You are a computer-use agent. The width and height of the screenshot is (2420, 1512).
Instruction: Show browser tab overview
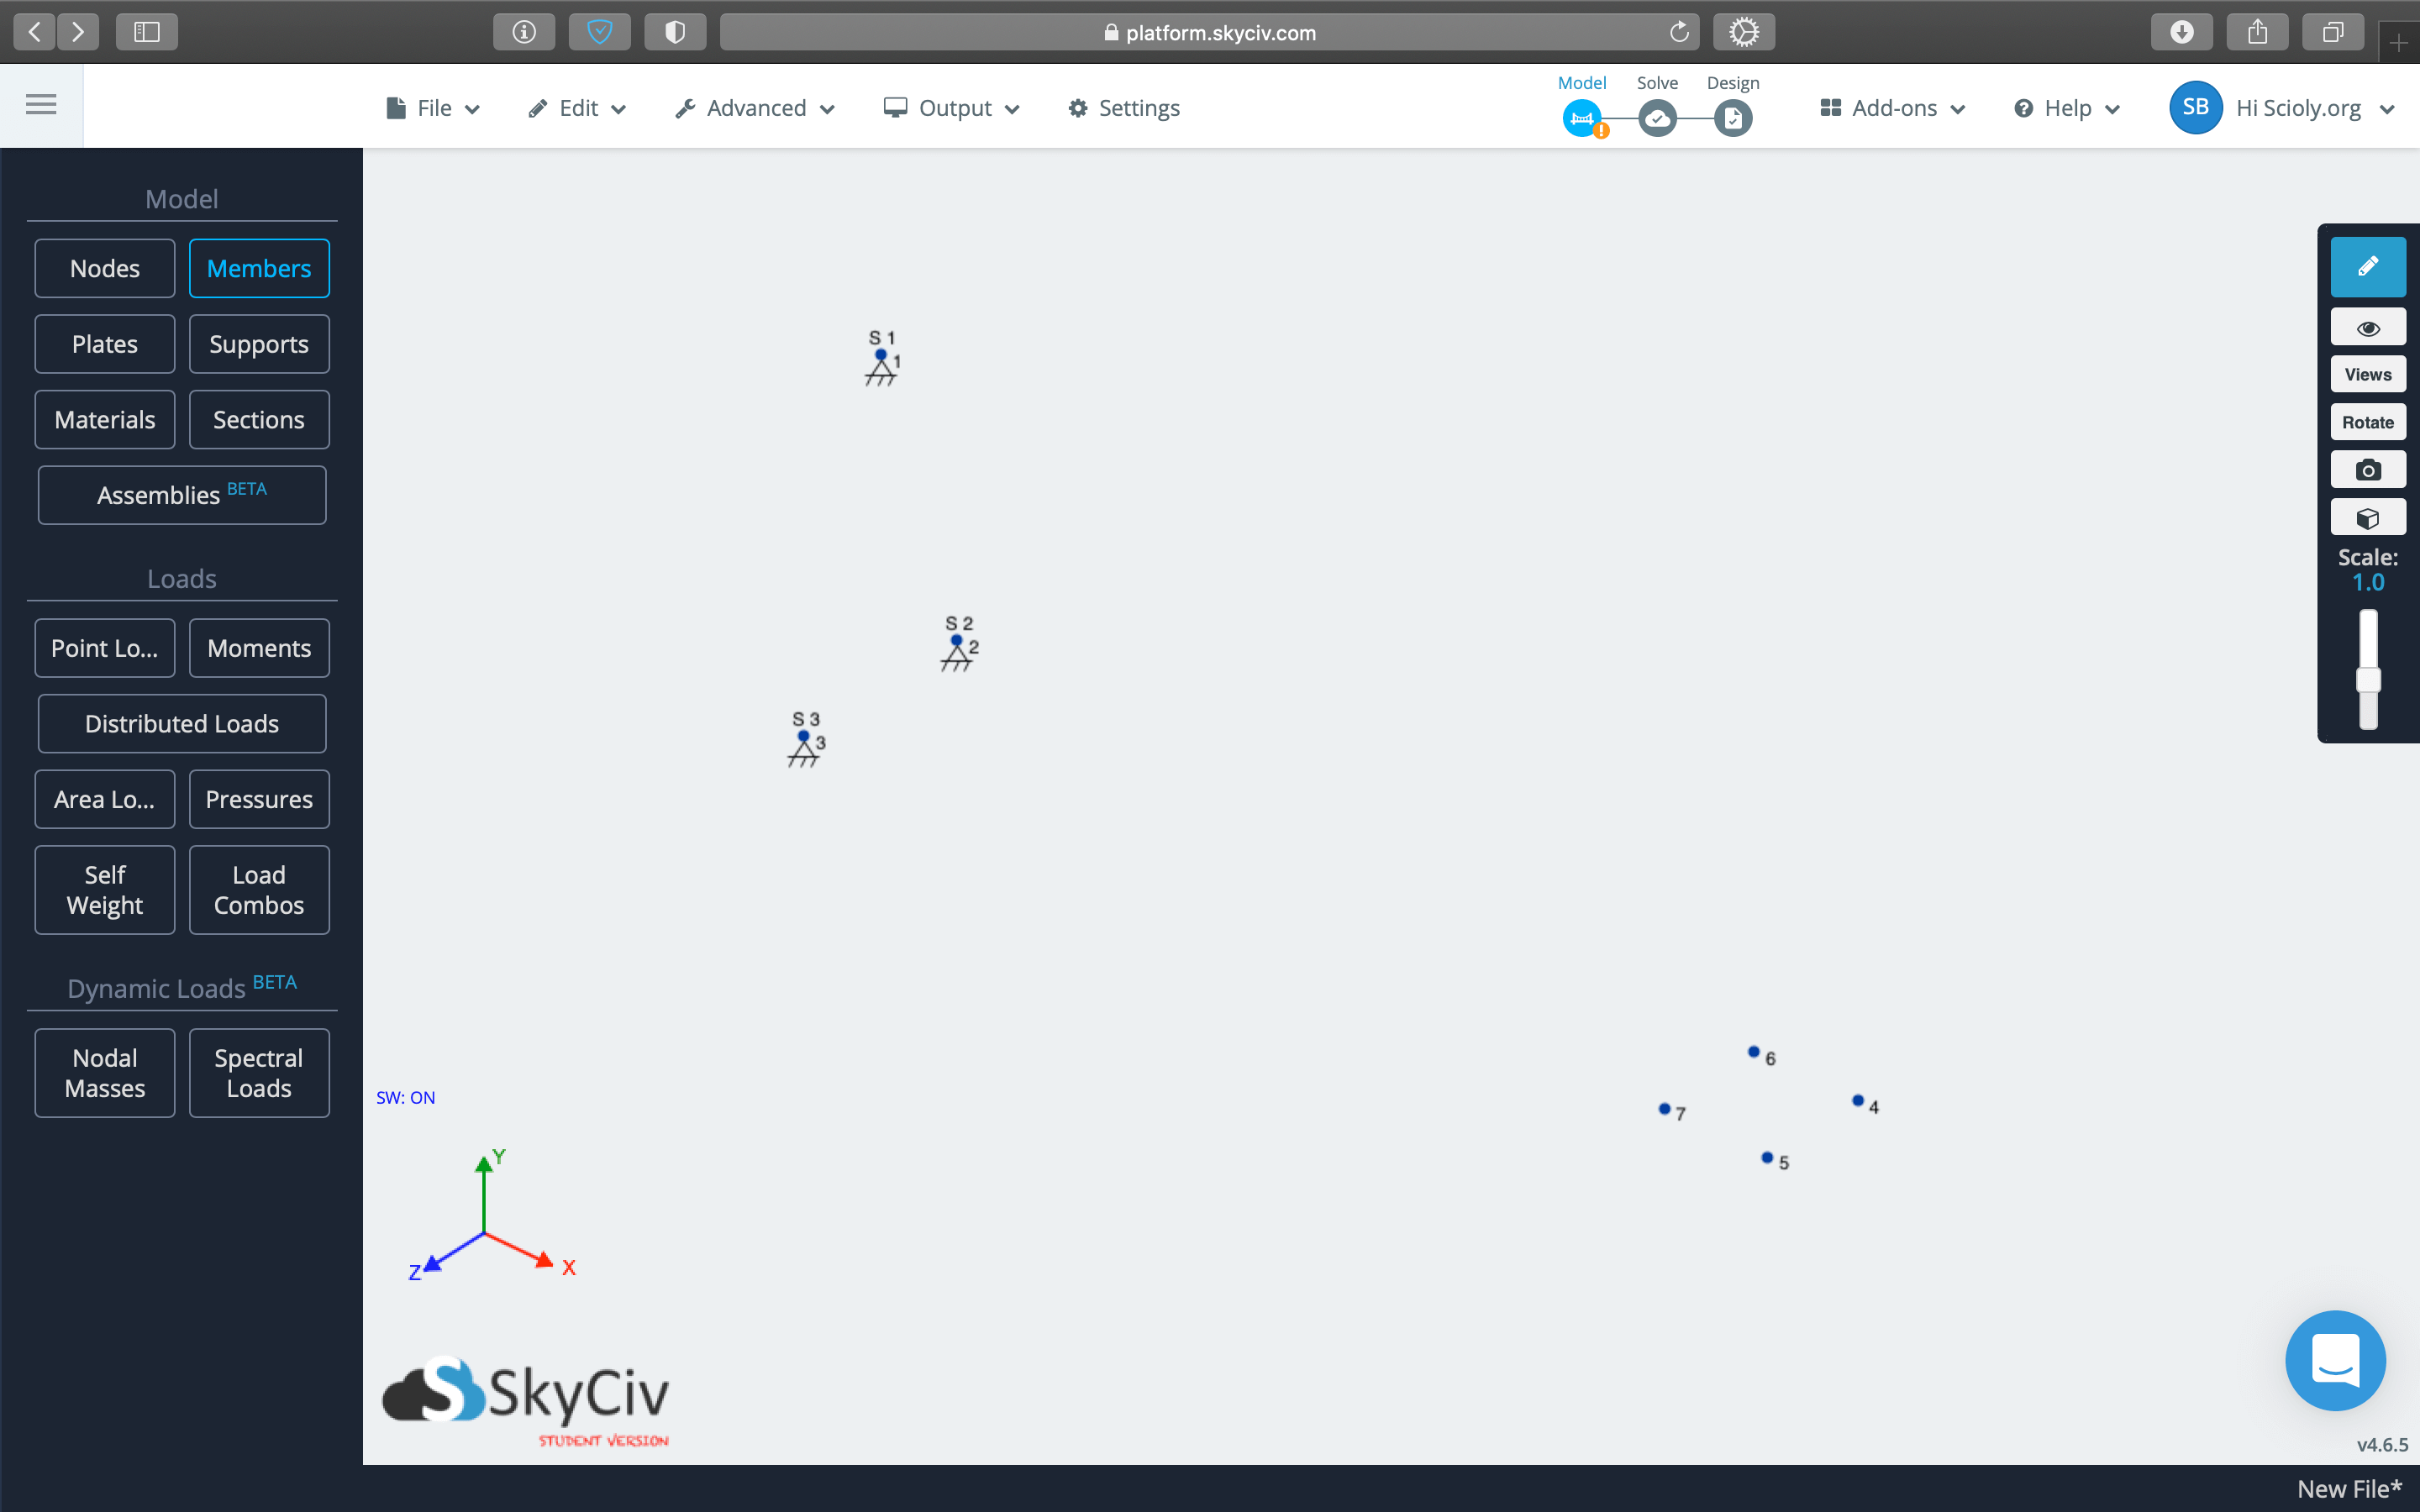2333,32
